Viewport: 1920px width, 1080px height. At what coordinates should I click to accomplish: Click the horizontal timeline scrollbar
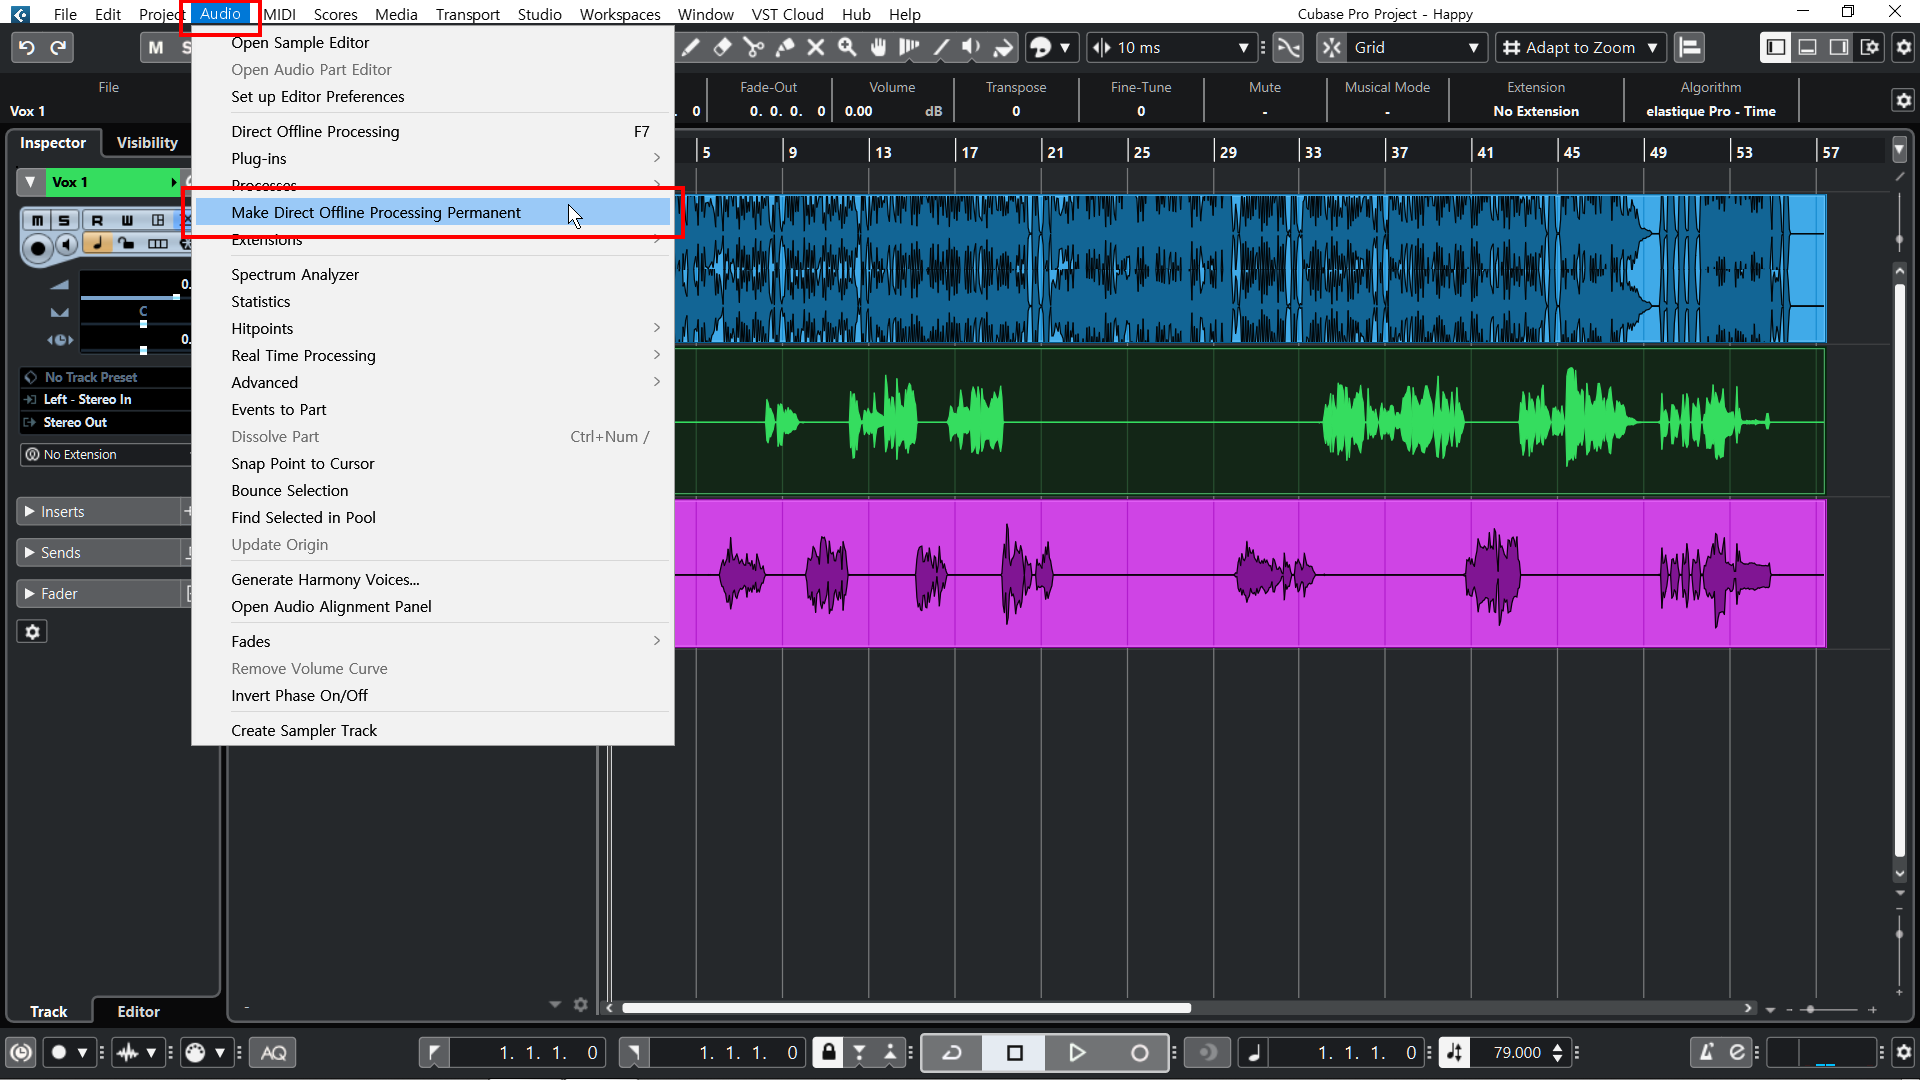905,1008
